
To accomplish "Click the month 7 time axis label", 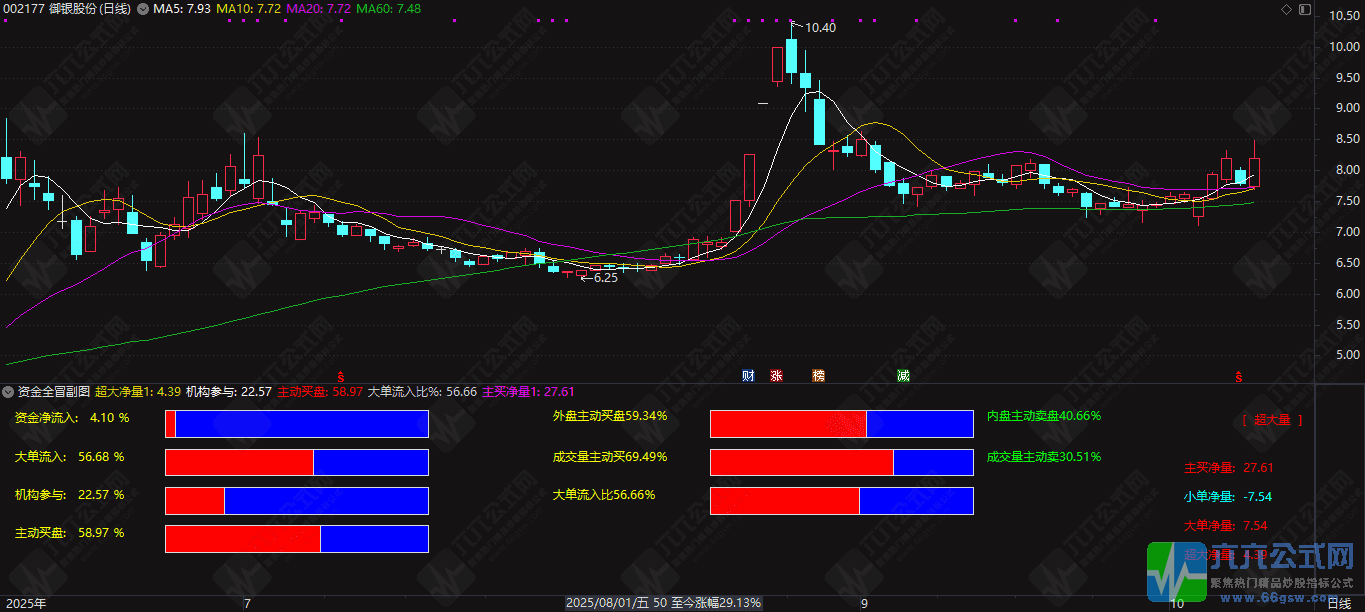I will pyautogui.click(x=247, y=603).
